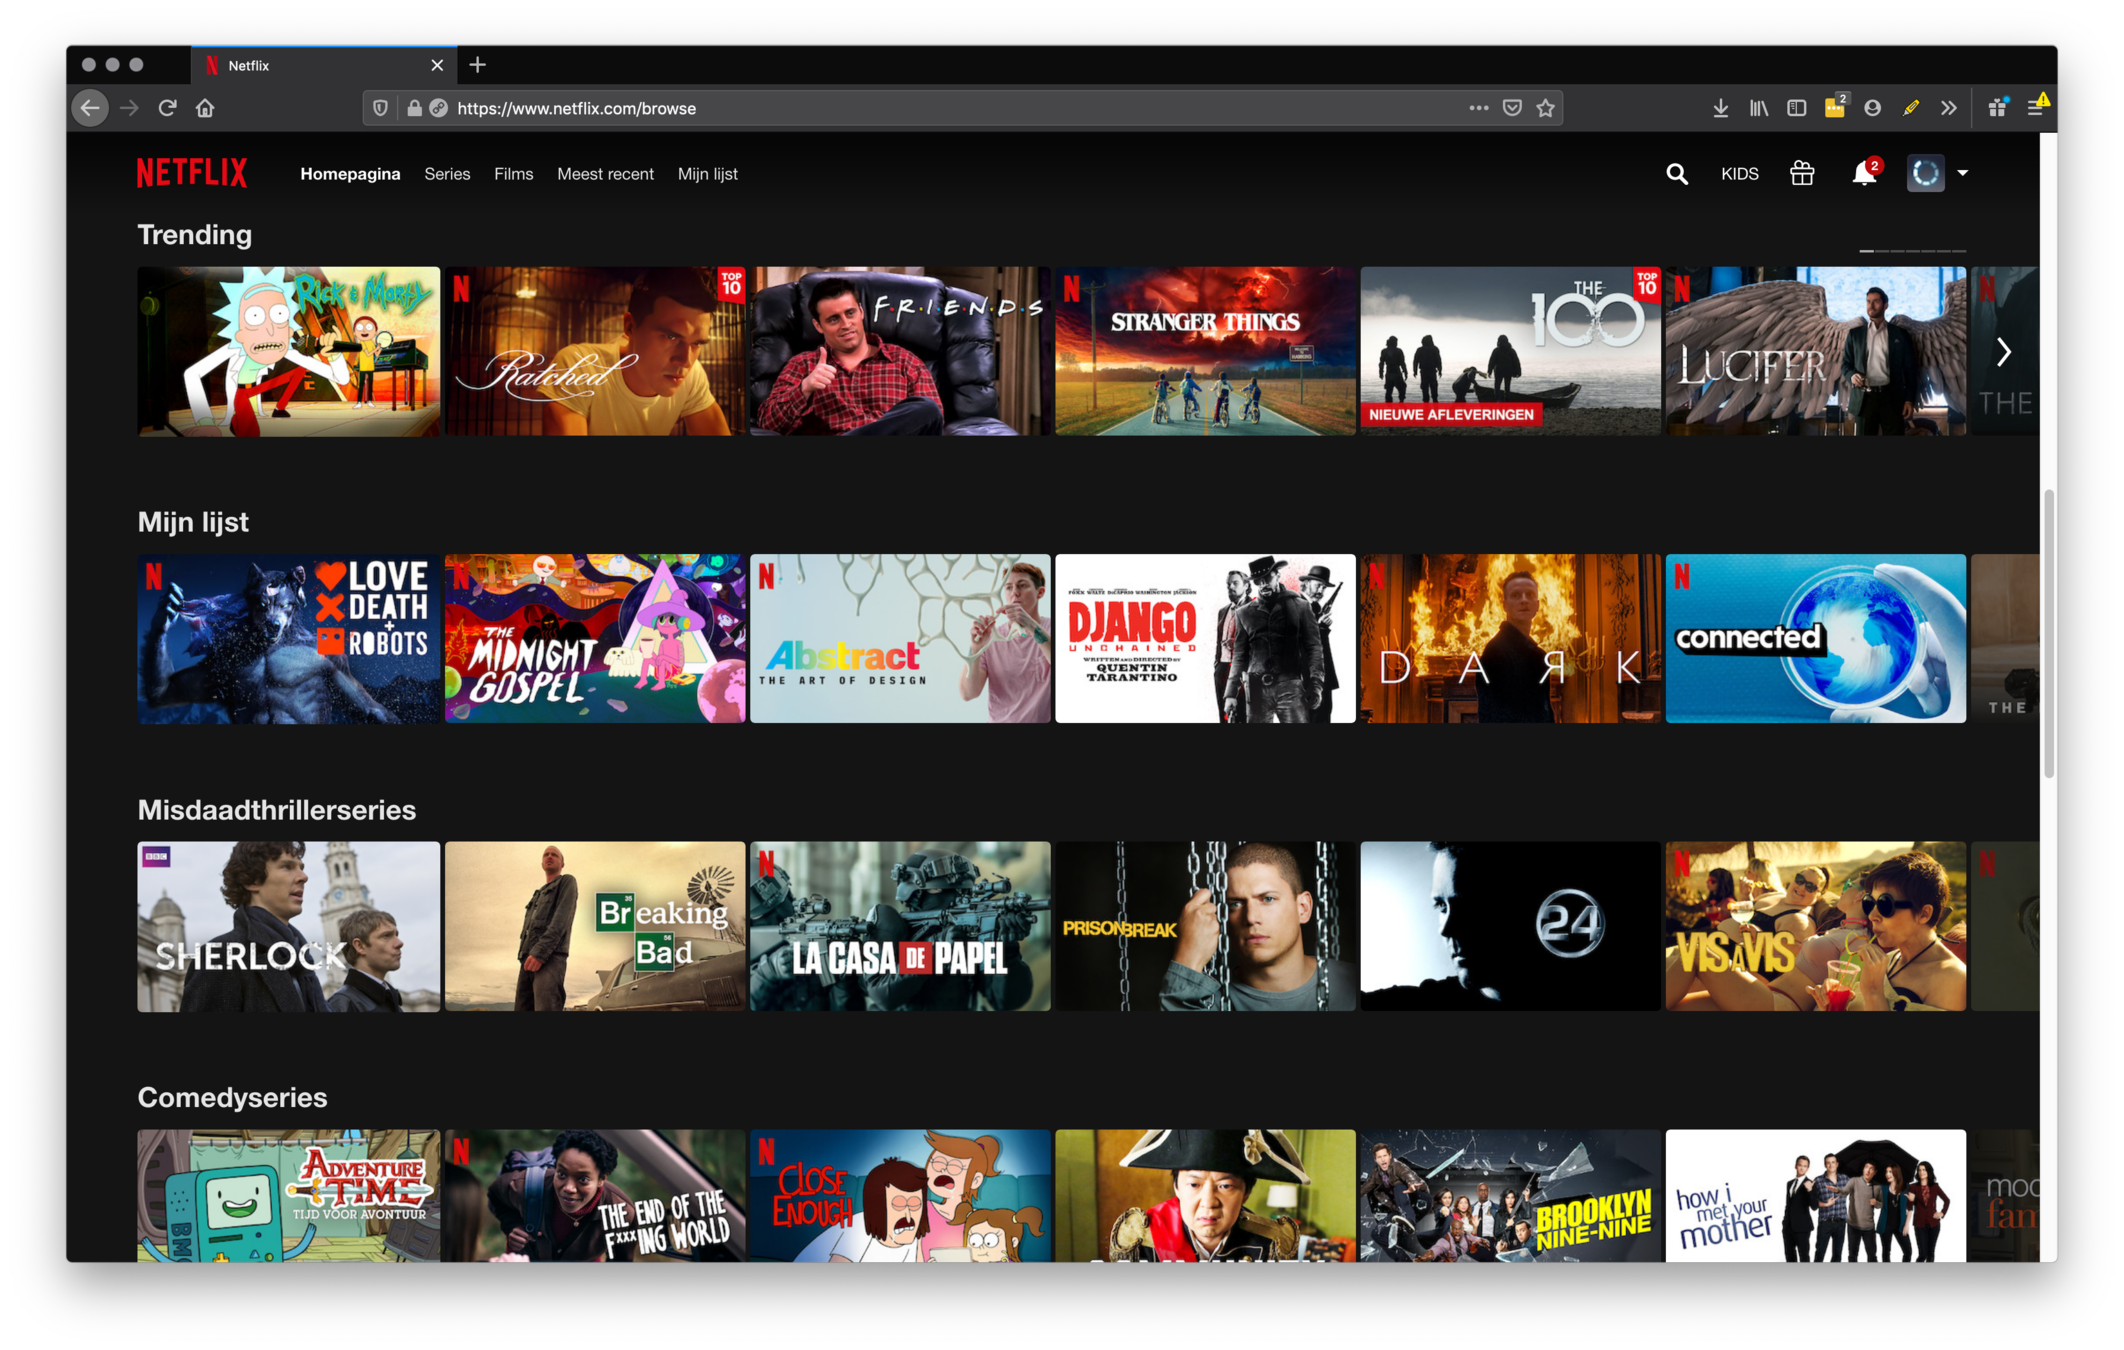Click the browser home icon
Image resolution: width=2124 pixels, height=1350 pixels.
pyautogui.click(x=205, y=108)
